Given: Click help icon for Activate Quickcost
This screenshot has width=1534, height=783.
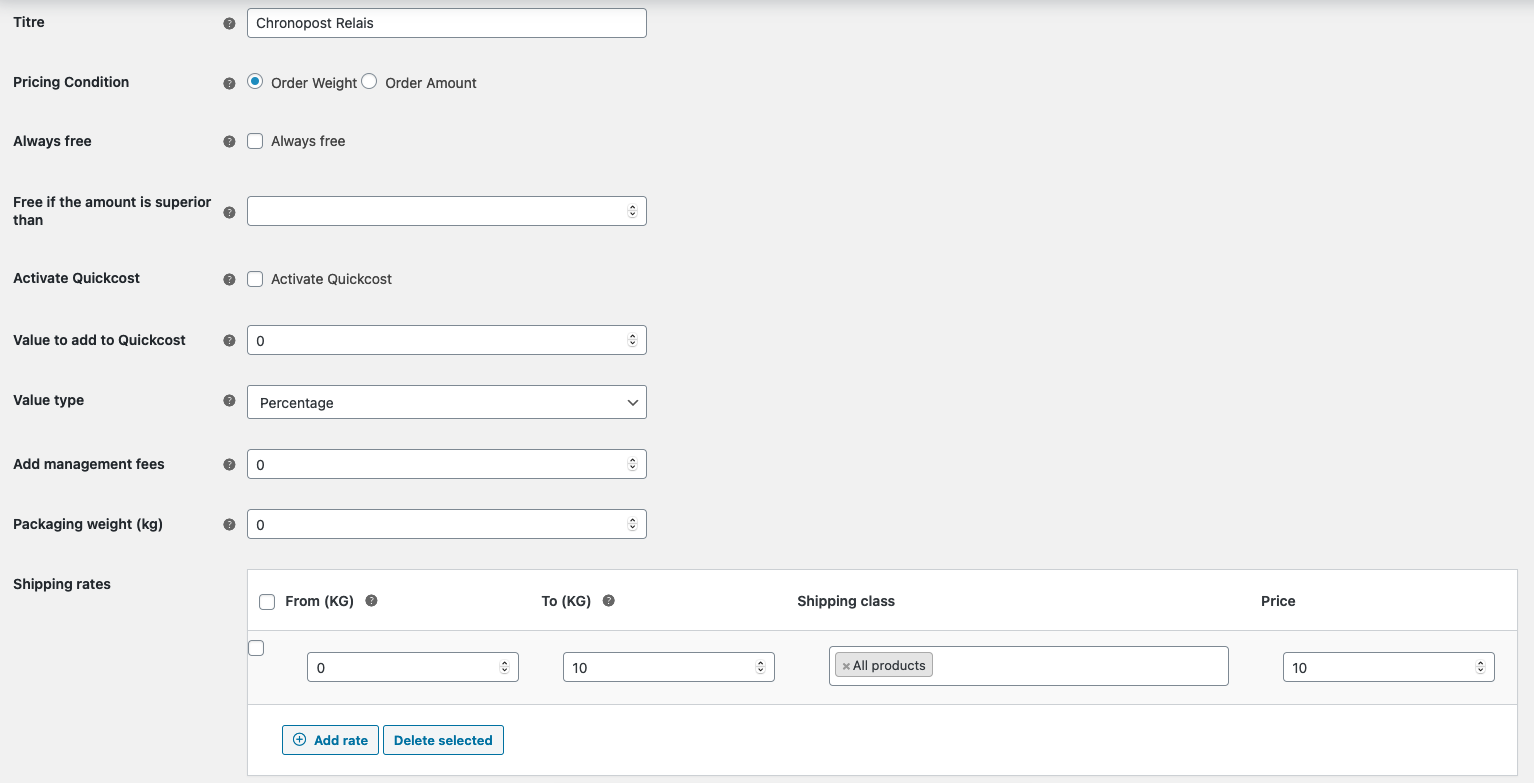Looking at the screenshot, I should [229, 279].
